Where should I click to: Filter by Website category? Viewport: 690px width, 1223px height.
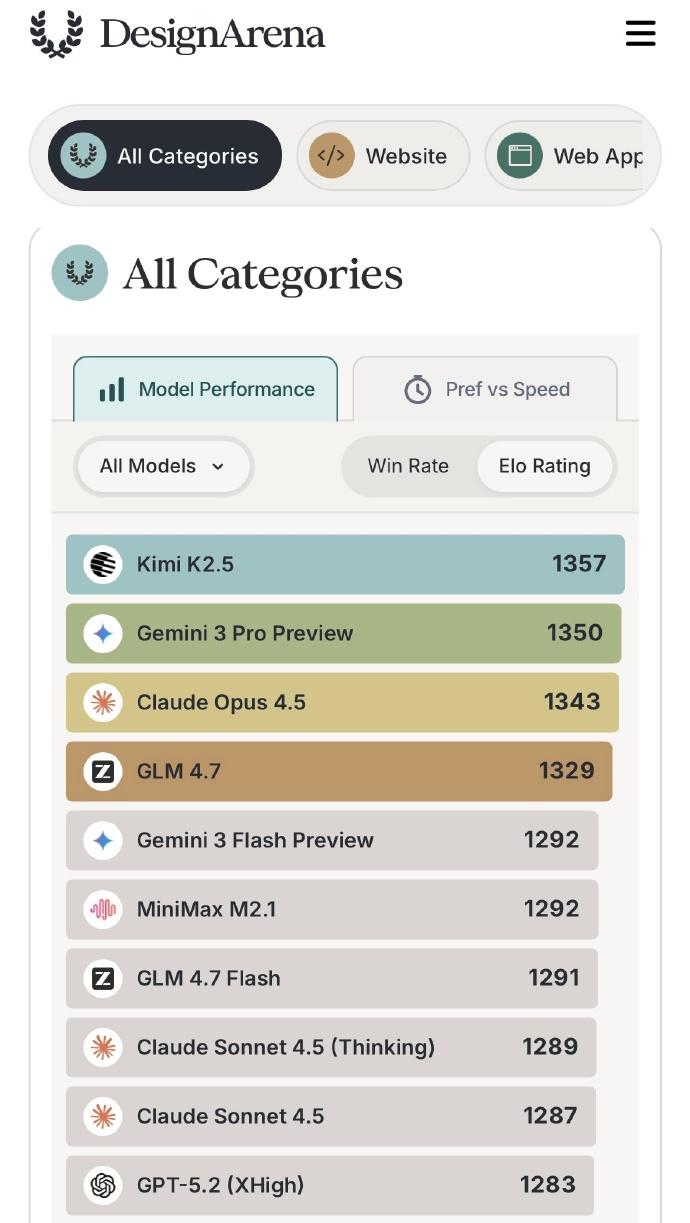coord(383,156)
